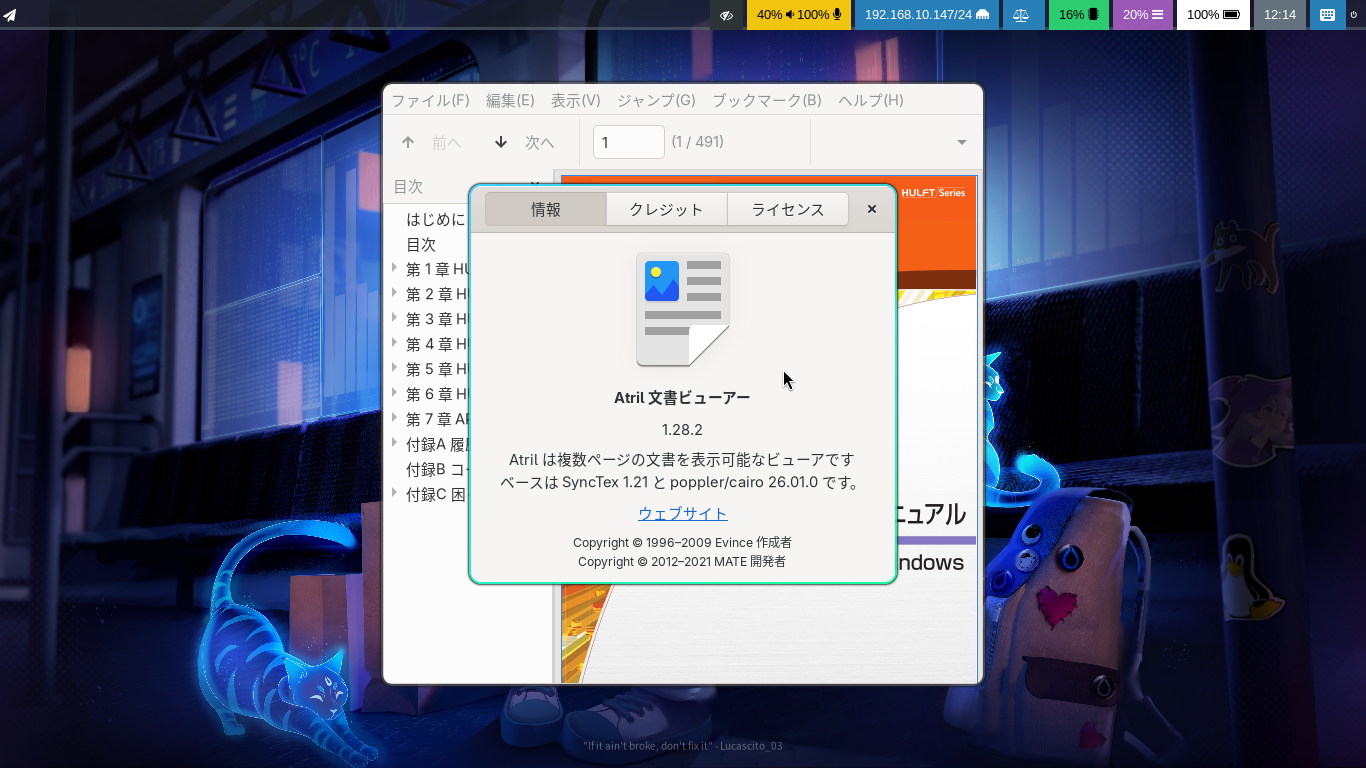The height and width of the screenshot is (768, 1366).
Task: Click the balance scale icon in top bar
Action: point(1021,15)
